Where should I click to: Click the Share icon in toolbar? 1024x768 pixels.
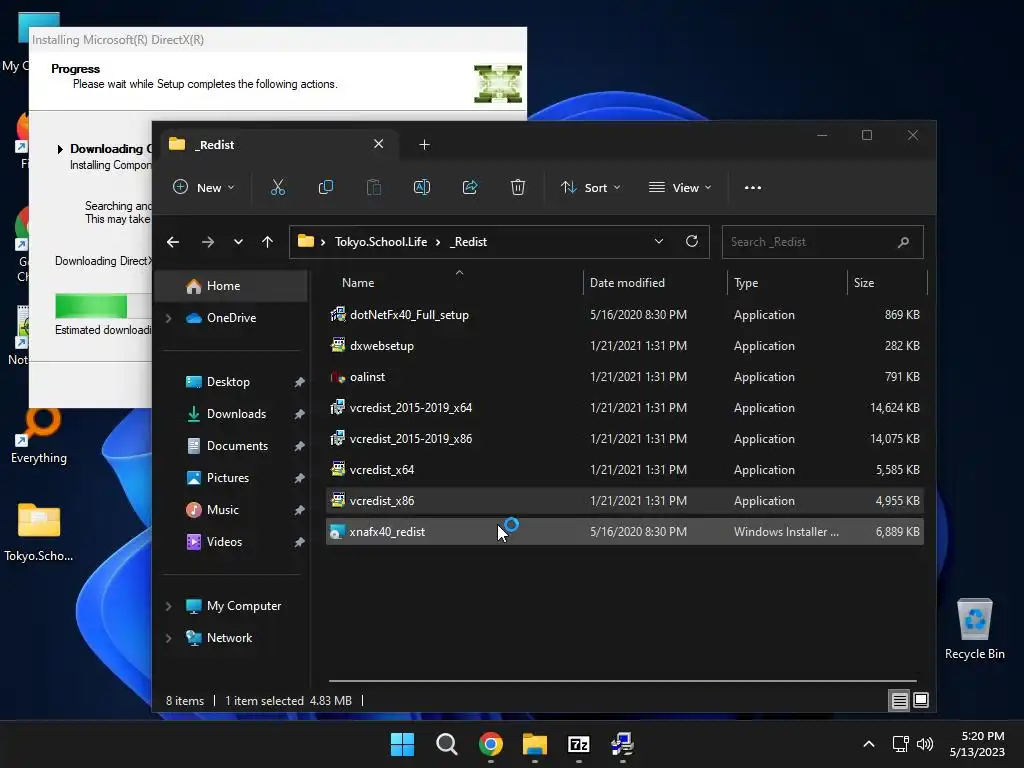click(470, 187)
